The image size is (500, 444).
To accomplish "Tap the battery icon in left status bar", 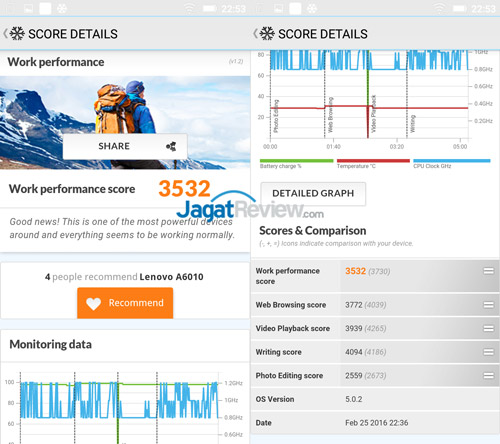I will pos(210,8).
